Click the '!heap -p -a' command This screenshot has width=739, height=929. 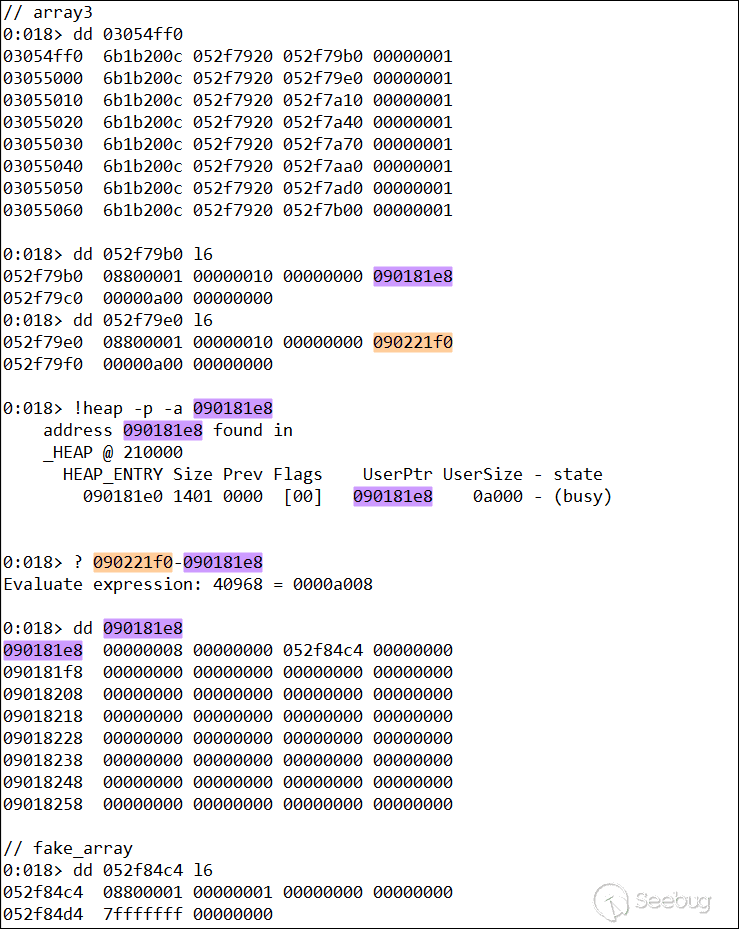tap(128, 408)
